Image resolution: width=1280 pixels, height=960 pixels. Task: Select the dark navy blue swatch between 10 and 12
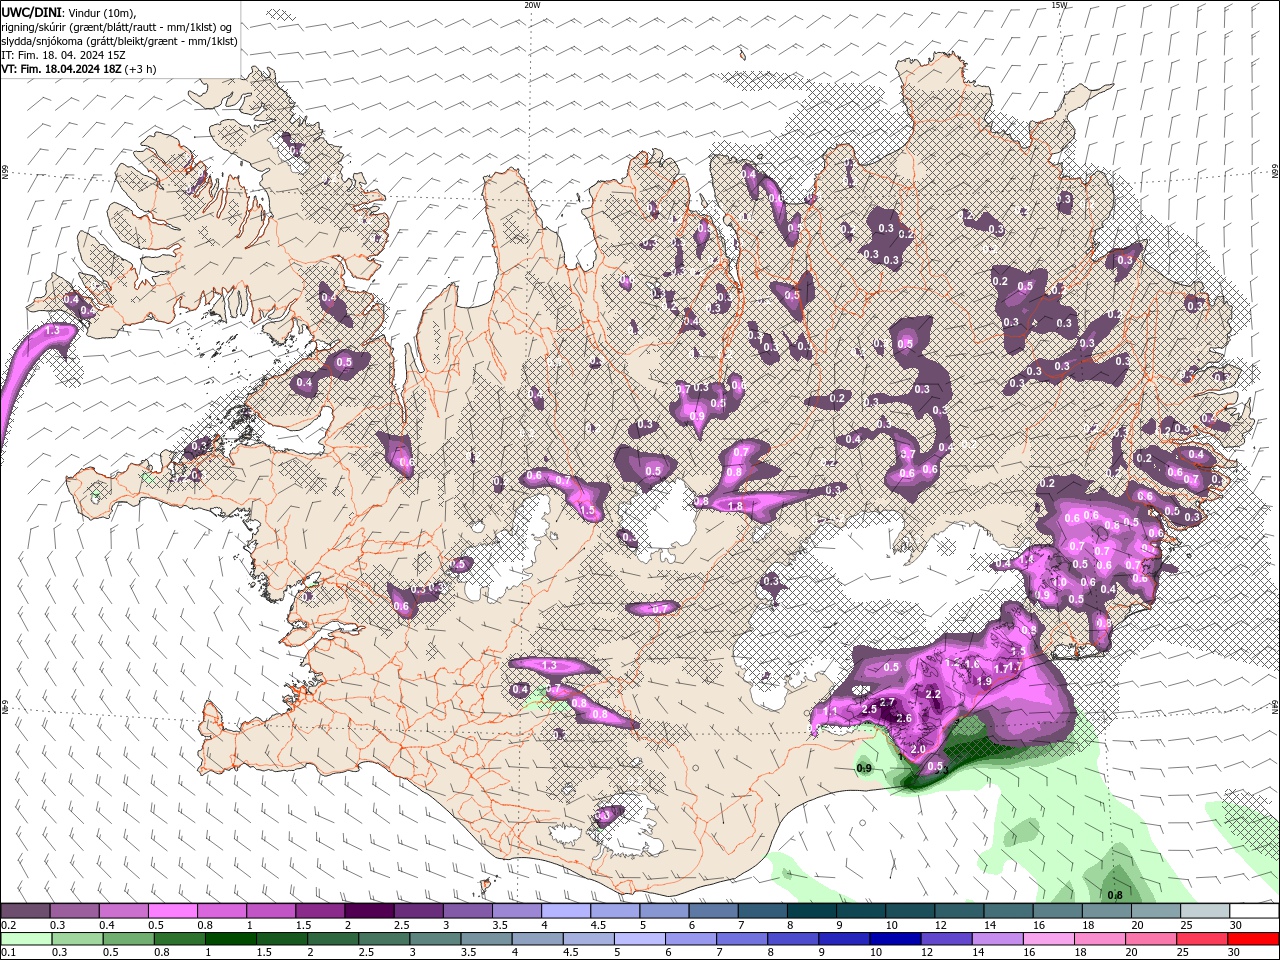click(x=895, y=939)
